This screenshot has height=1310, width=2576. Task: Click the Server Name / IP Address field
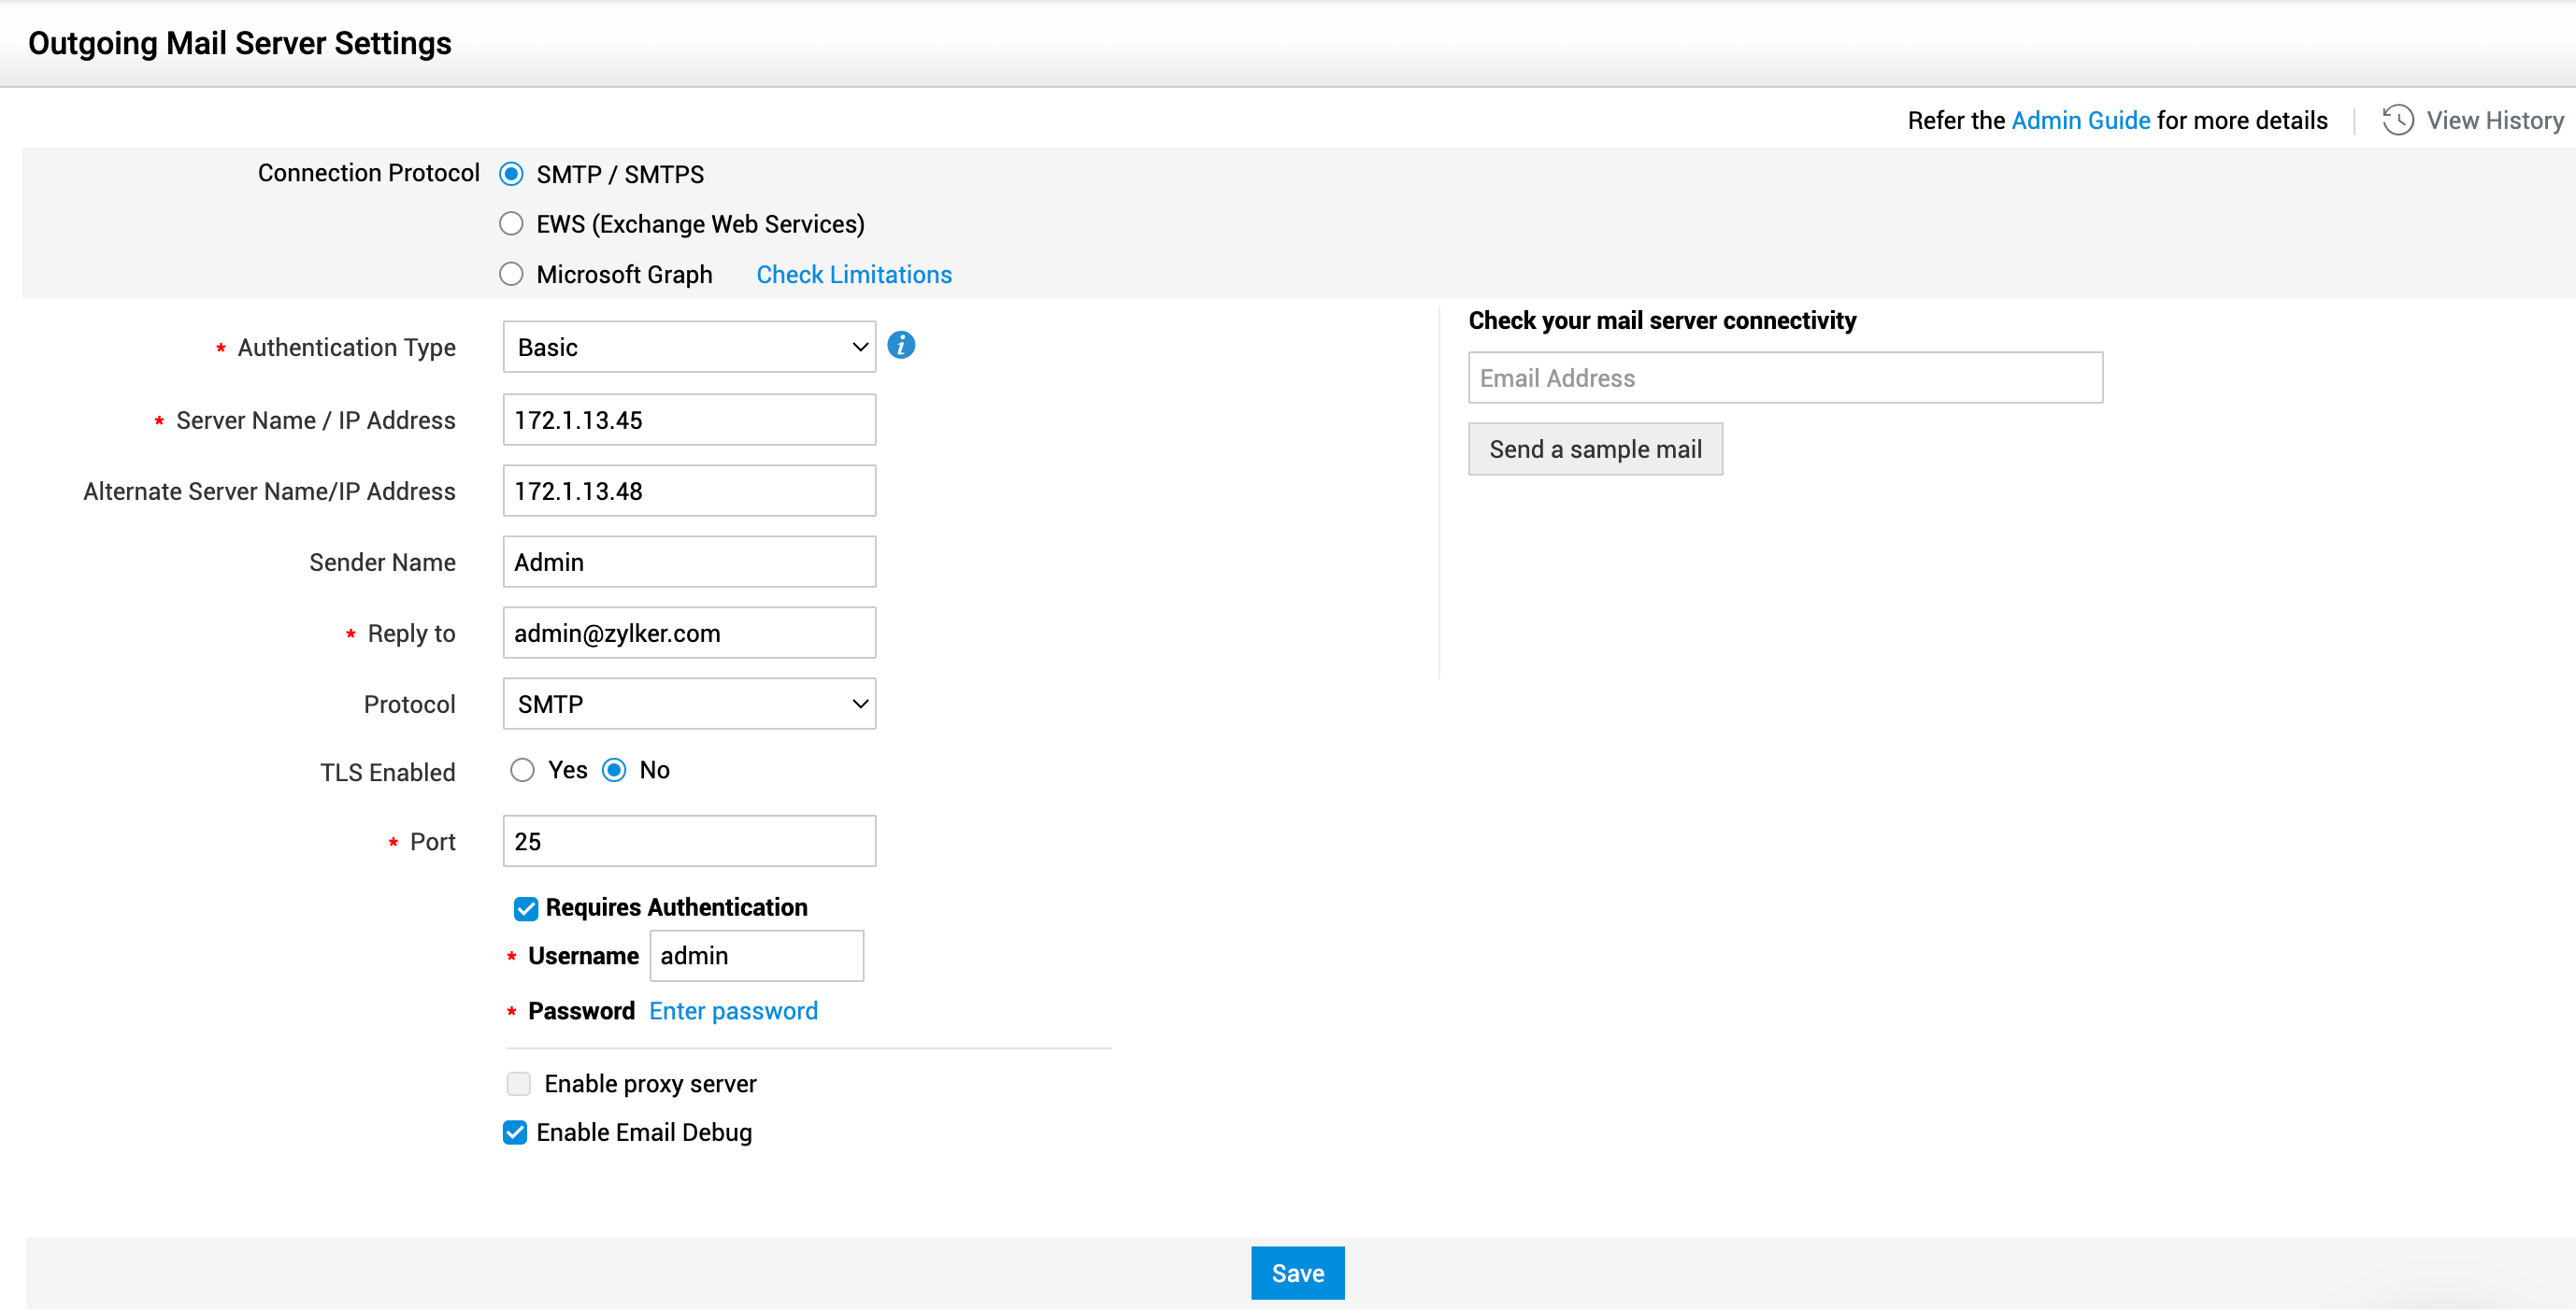coord(689,420)
